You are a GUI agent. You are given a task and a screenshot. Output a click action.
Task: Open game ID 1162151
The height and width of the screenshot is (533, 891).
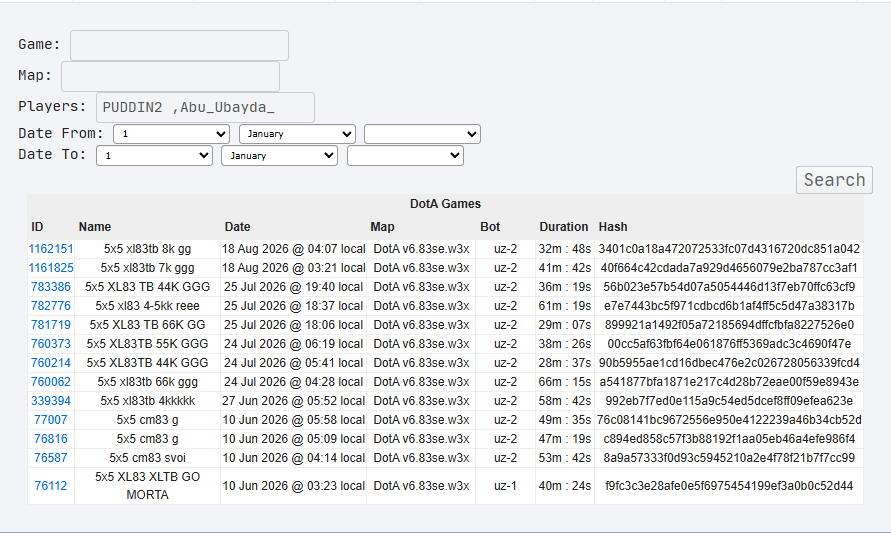(51, 249)
